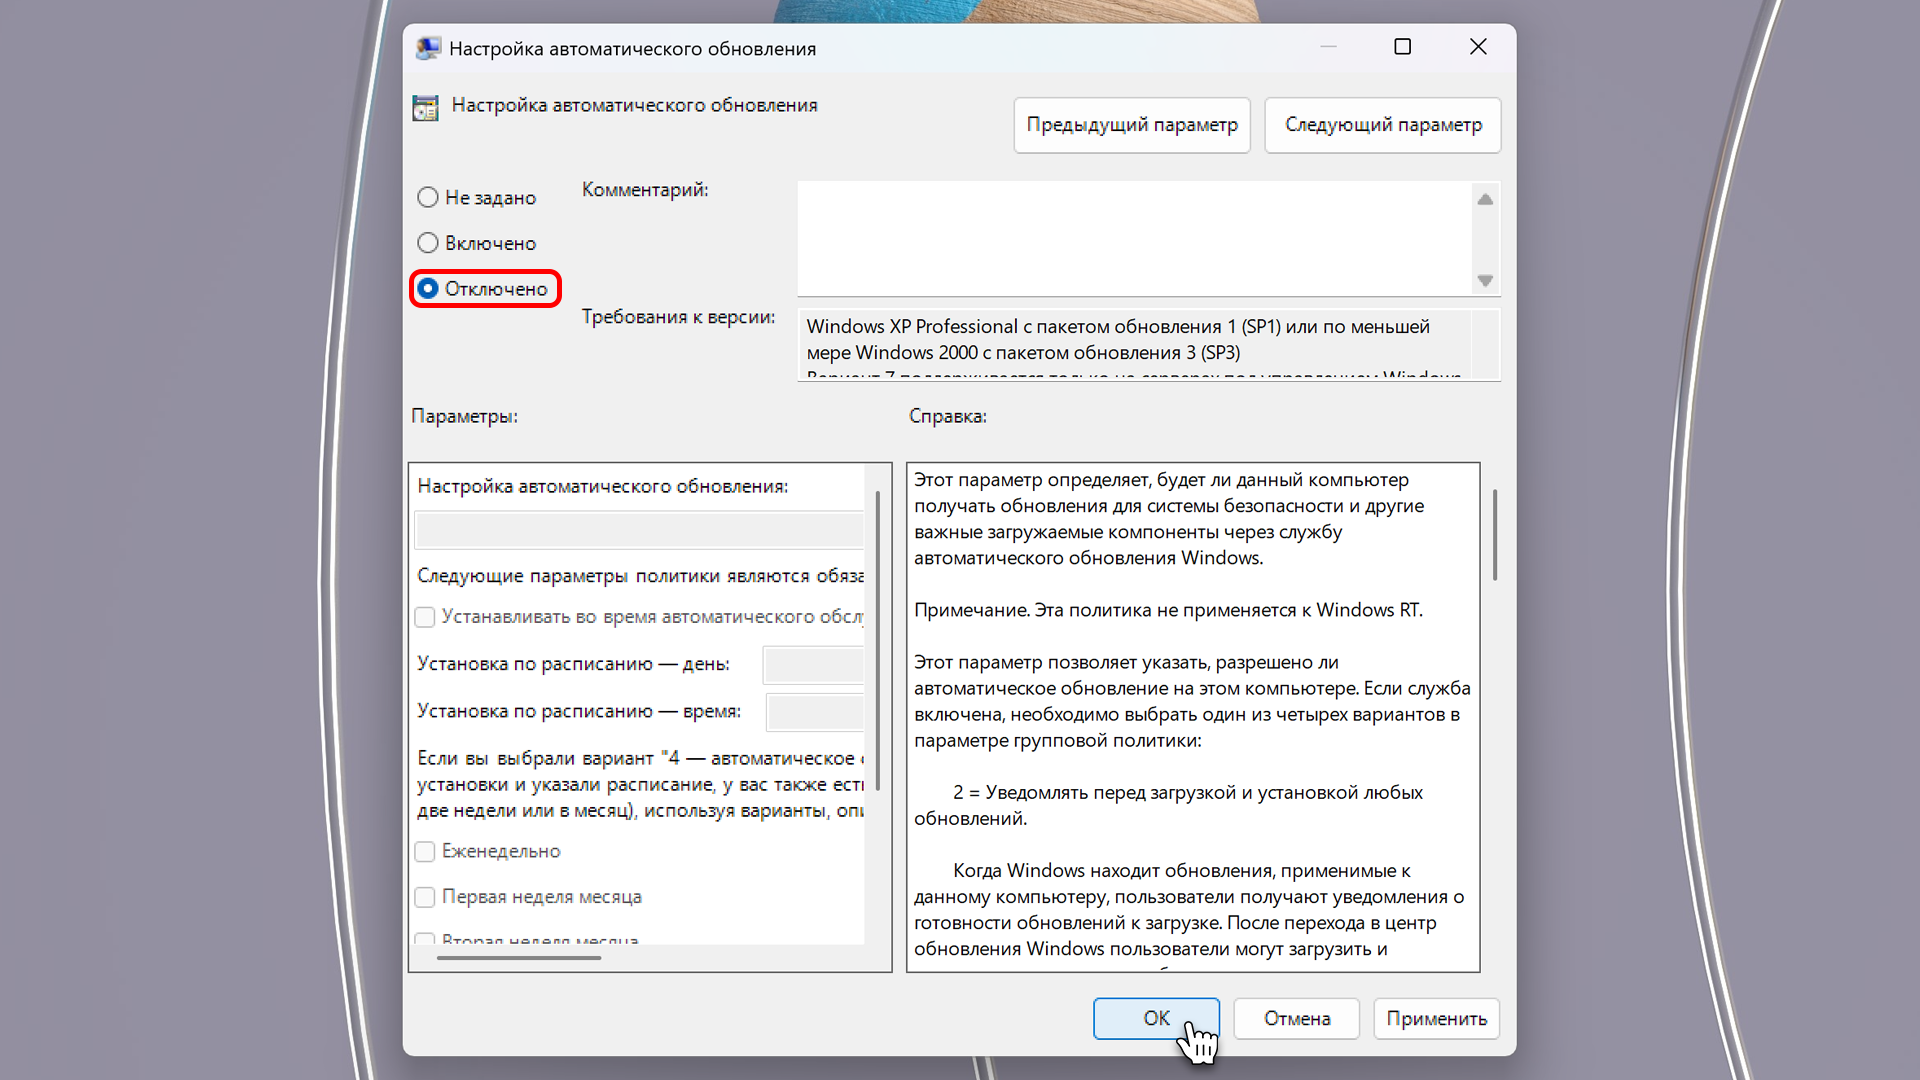
Task: Go to 'Следующий параметр'
Action: [x=1383, y=125]
